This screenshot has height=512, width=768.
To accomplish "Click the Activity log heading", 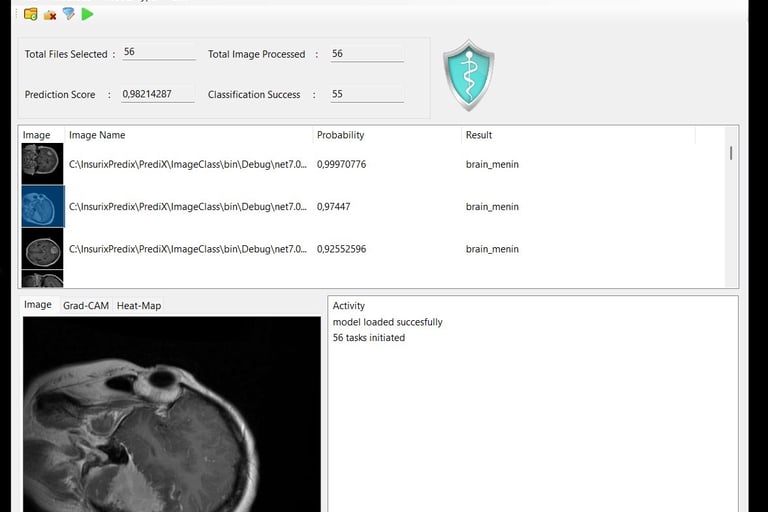I will (x=349, y=306).
